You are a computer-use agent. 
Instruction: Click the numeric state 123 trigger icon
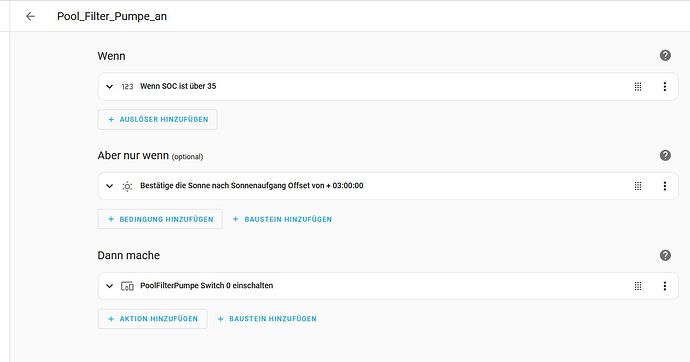tap(127, 87)
